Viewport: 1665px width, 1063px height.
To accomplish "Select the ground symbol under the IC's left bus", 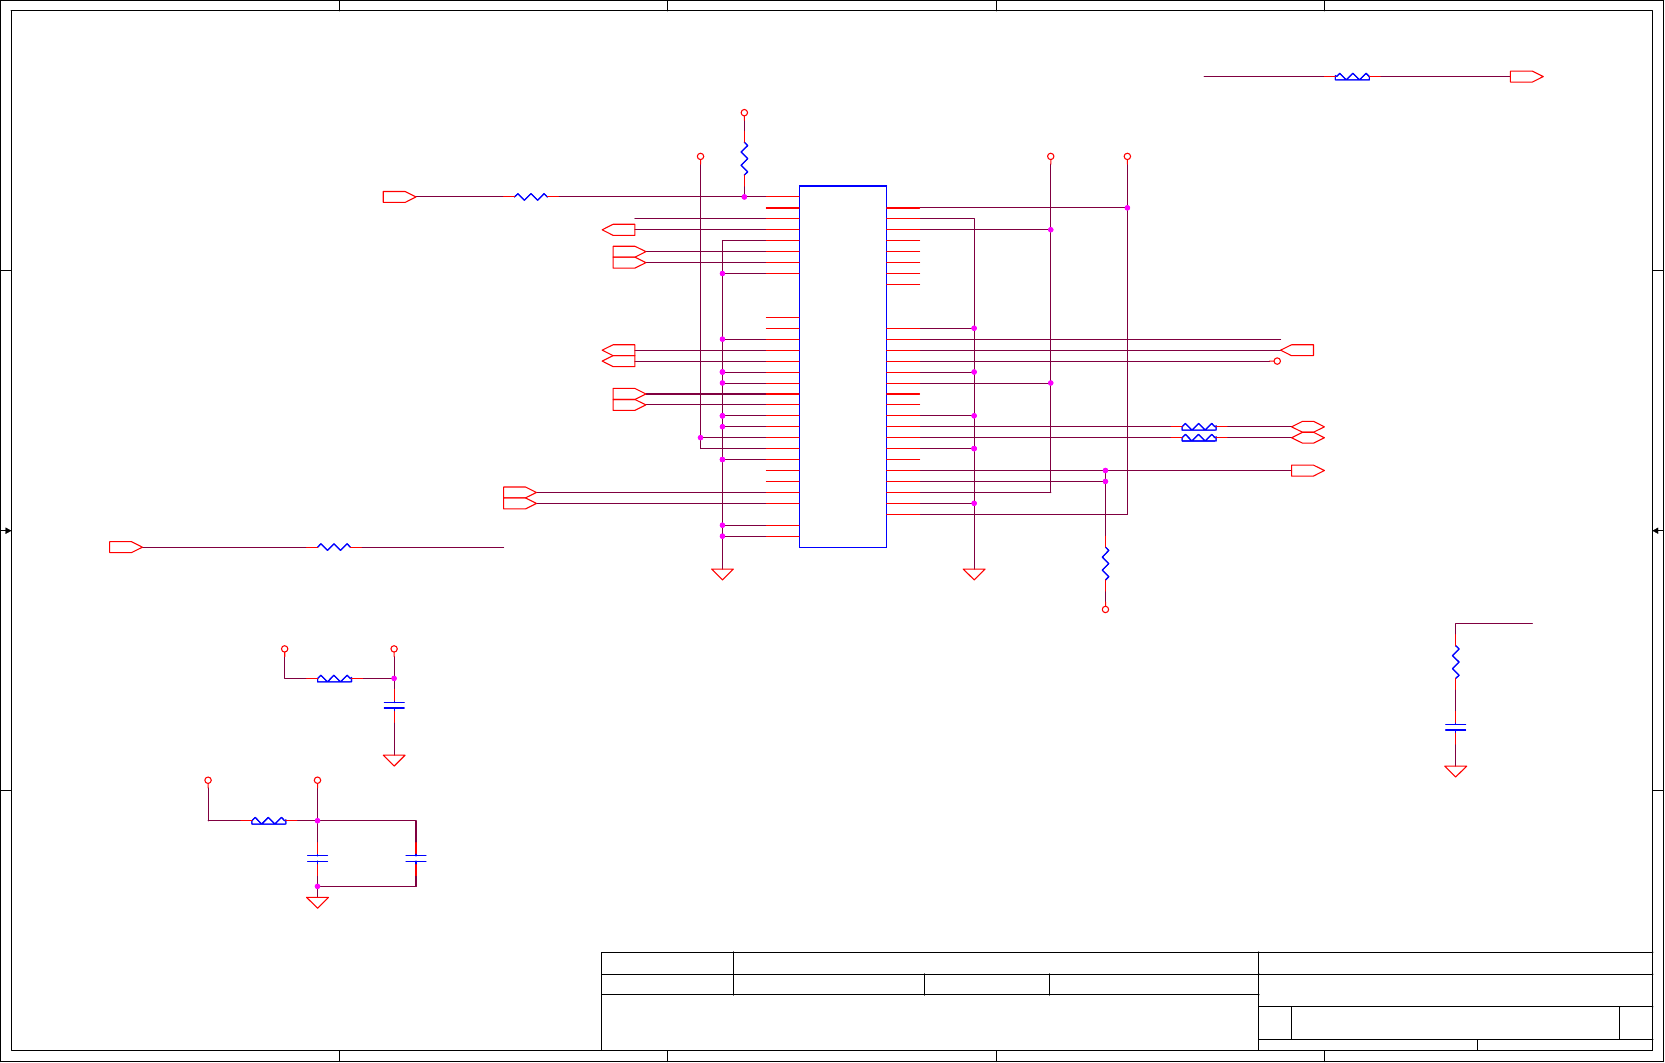I will tap(722, 574).
